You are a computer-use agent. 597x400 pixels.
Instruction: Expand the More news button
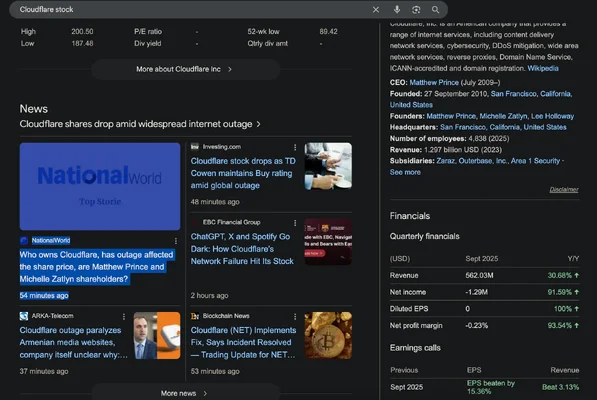click(x=185, y=393)
